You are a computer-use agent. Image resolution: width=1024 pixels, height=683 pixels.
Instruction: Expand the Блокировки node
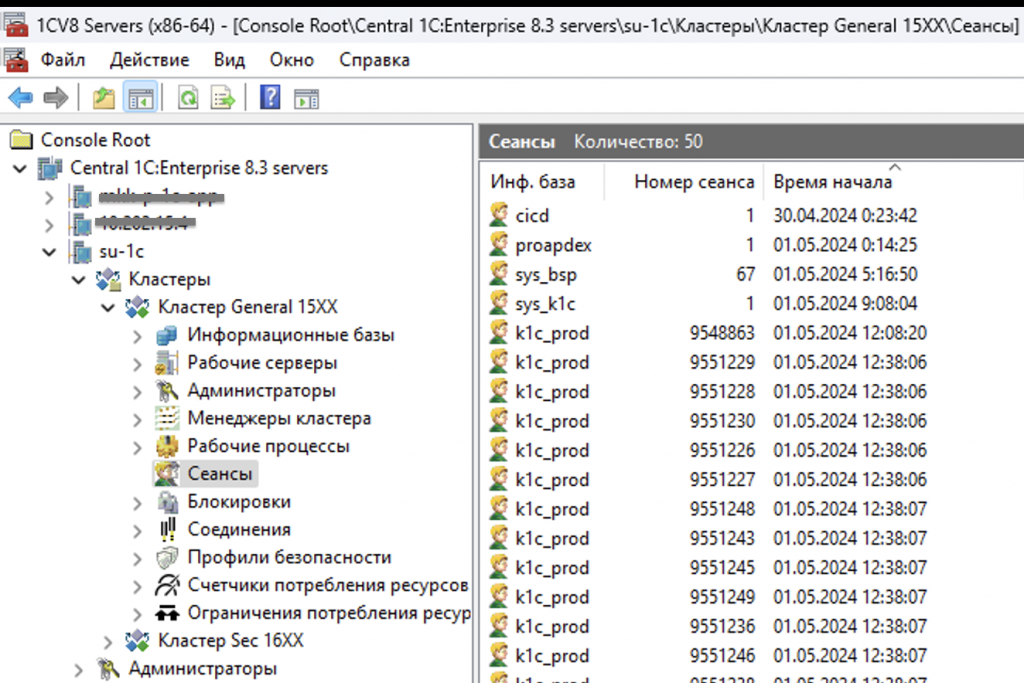click(x=137, y=503)
